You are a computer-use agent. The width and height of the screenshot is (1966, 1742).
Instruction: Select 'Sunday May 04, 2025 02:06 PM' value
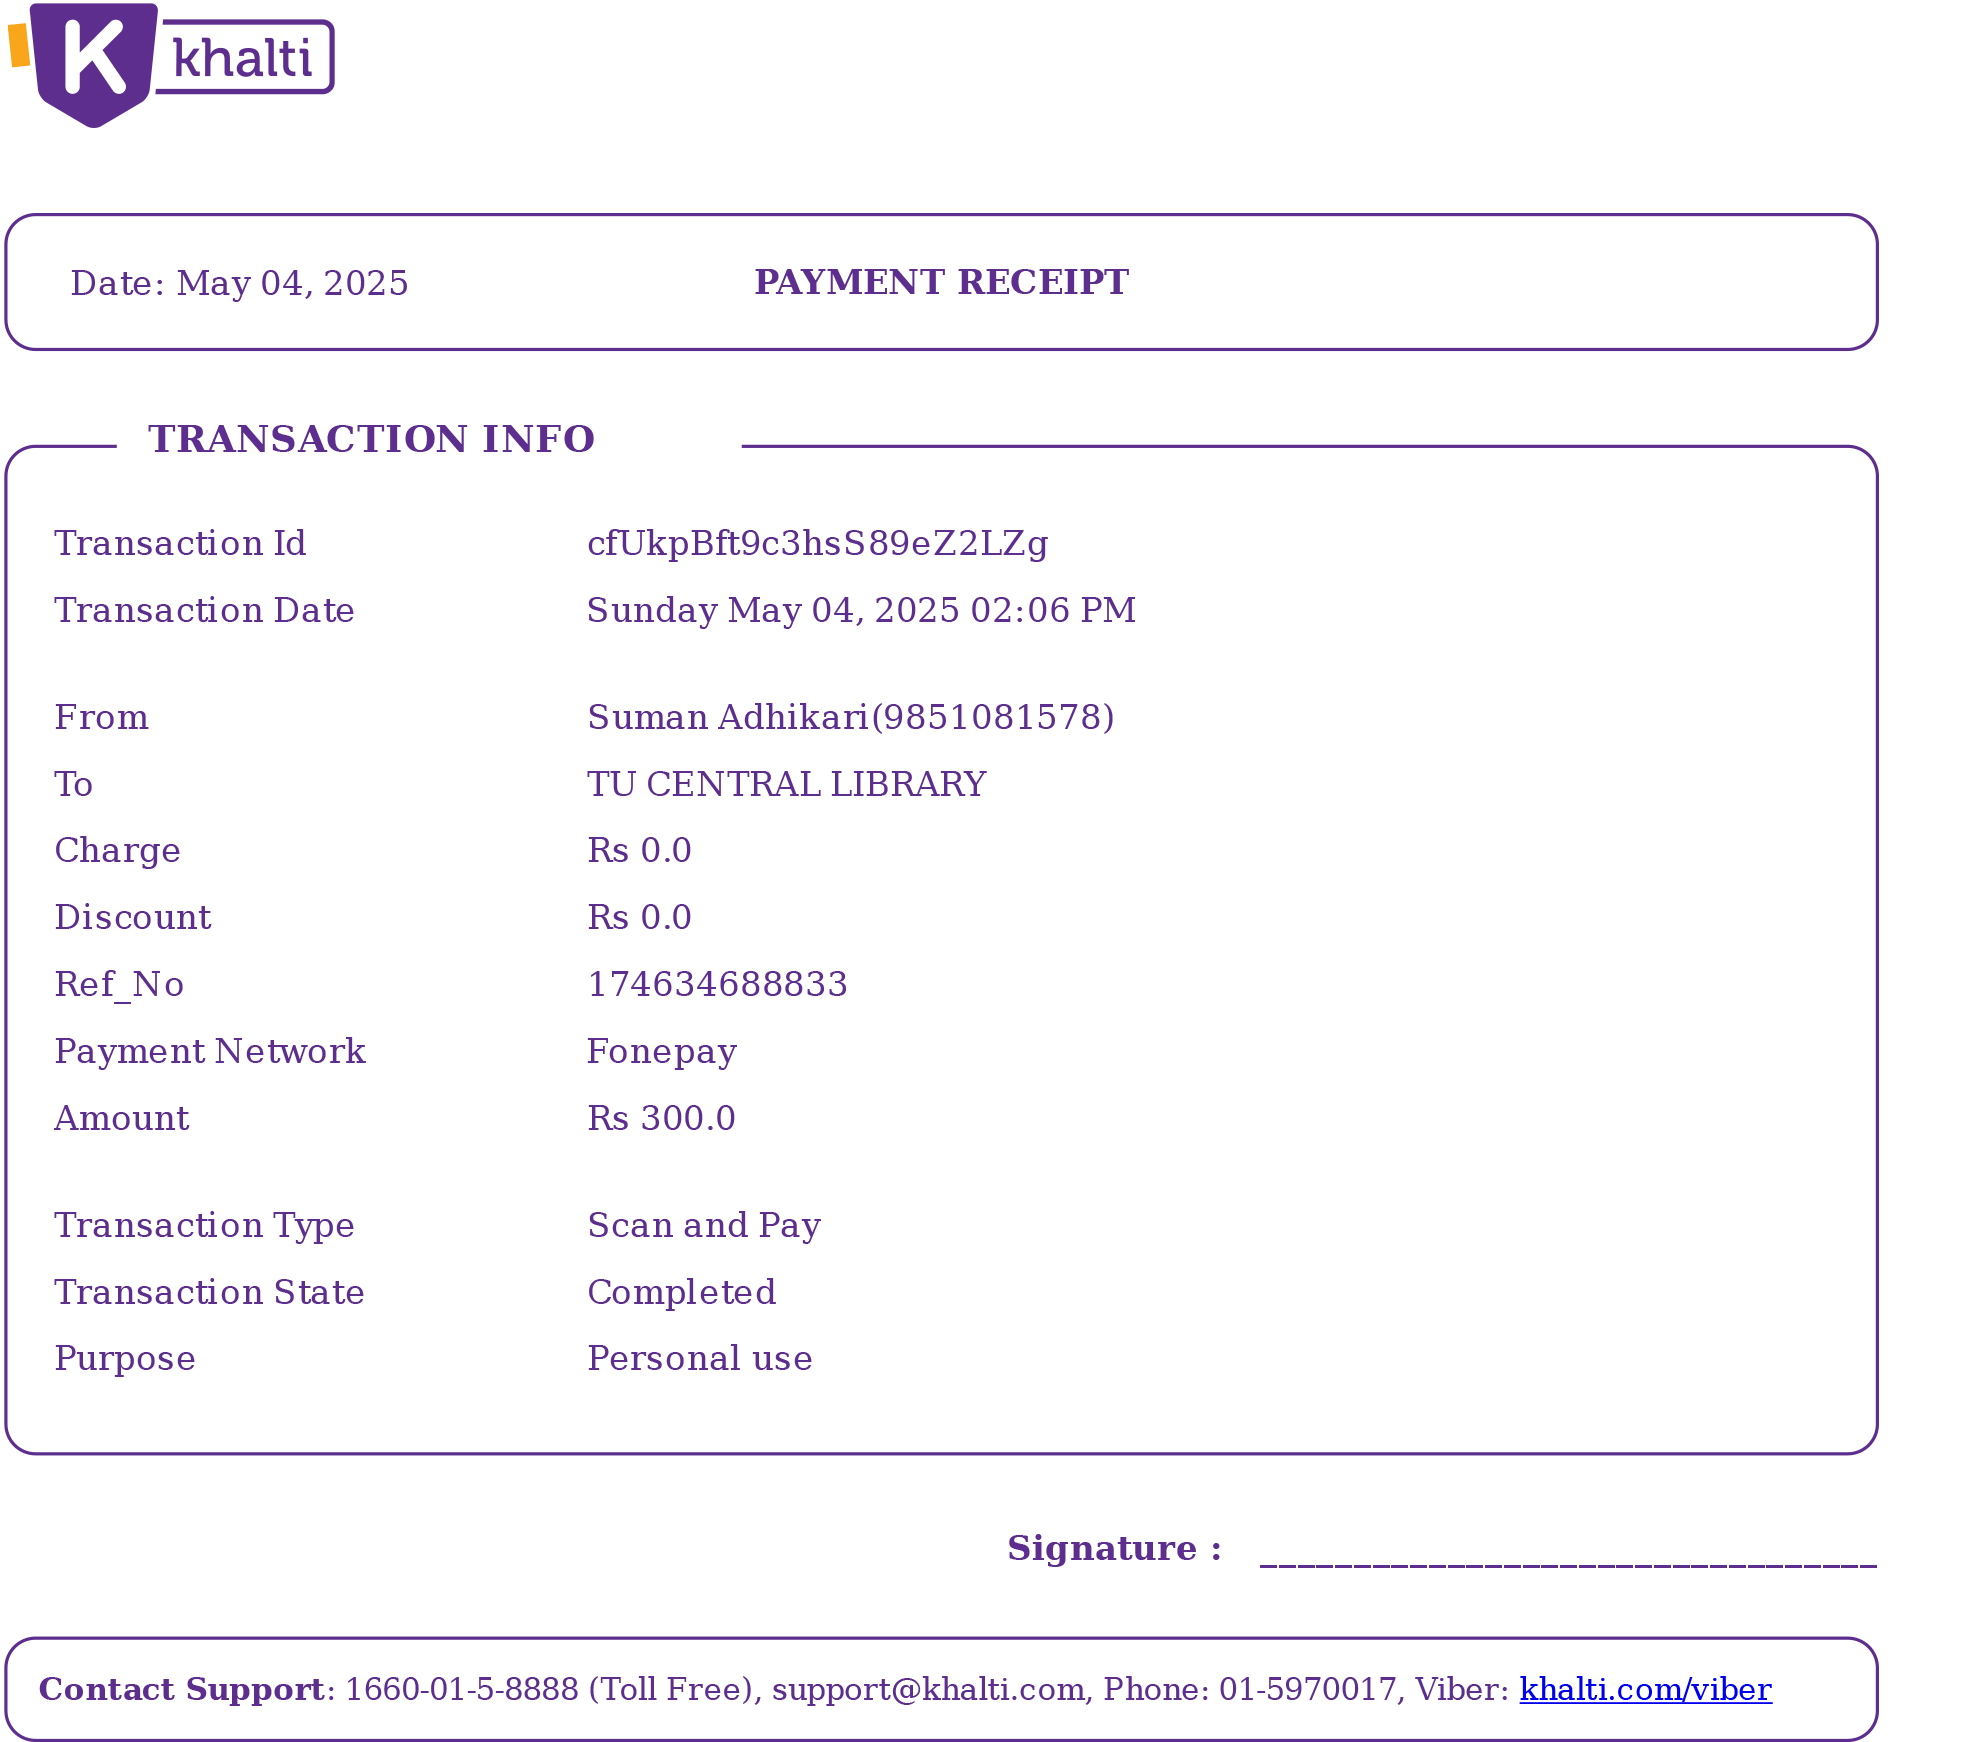[x=861, y=610]
